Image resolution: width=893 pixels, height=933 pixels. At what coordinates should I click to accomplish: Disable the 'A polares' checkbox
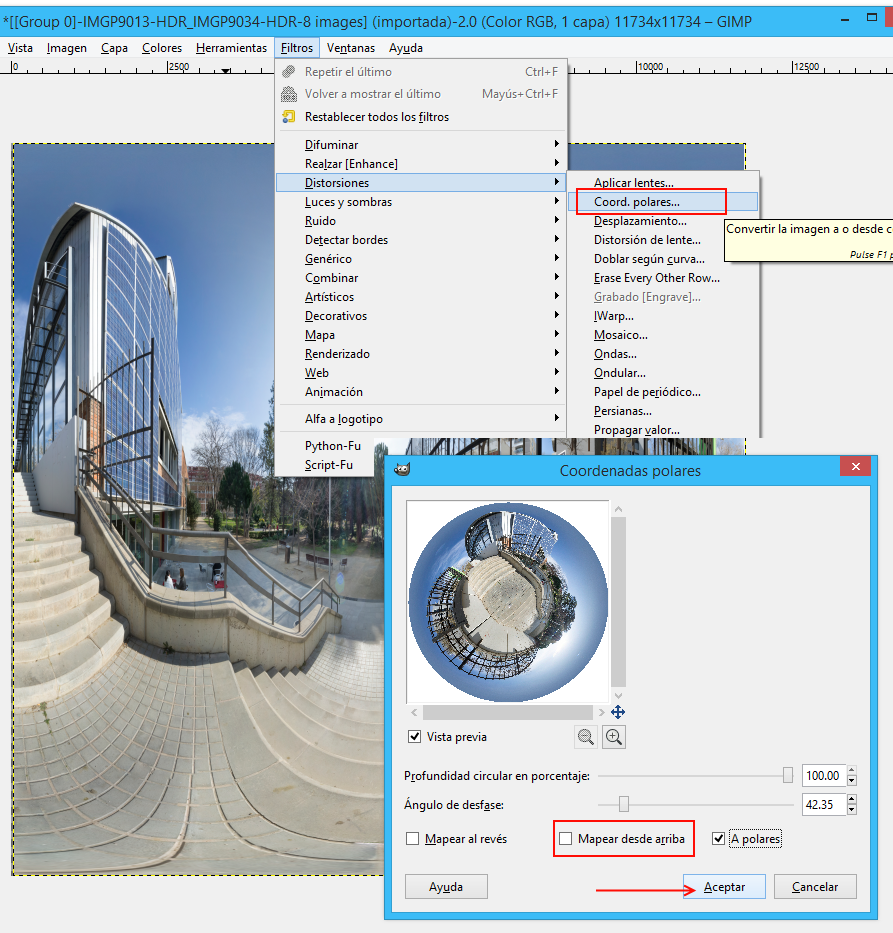tap(718, 839)
